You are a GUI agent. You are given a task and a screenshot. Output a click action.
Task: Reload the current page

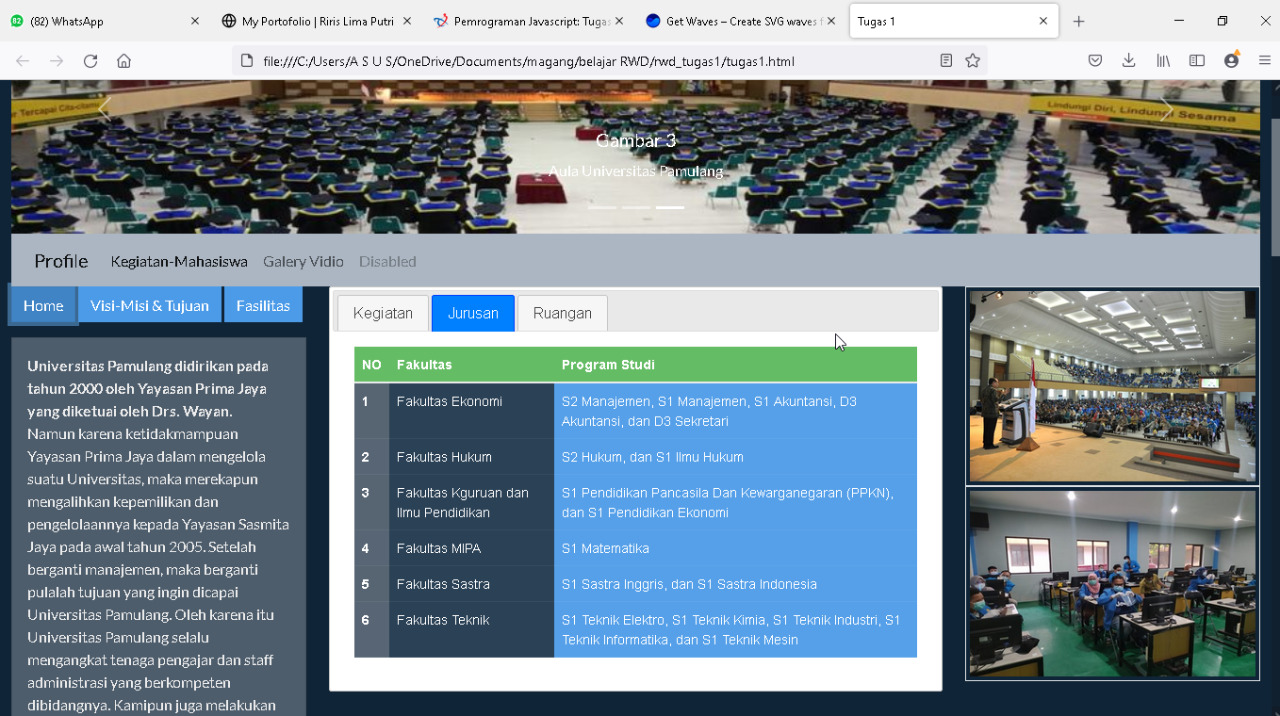pos(90,61)
